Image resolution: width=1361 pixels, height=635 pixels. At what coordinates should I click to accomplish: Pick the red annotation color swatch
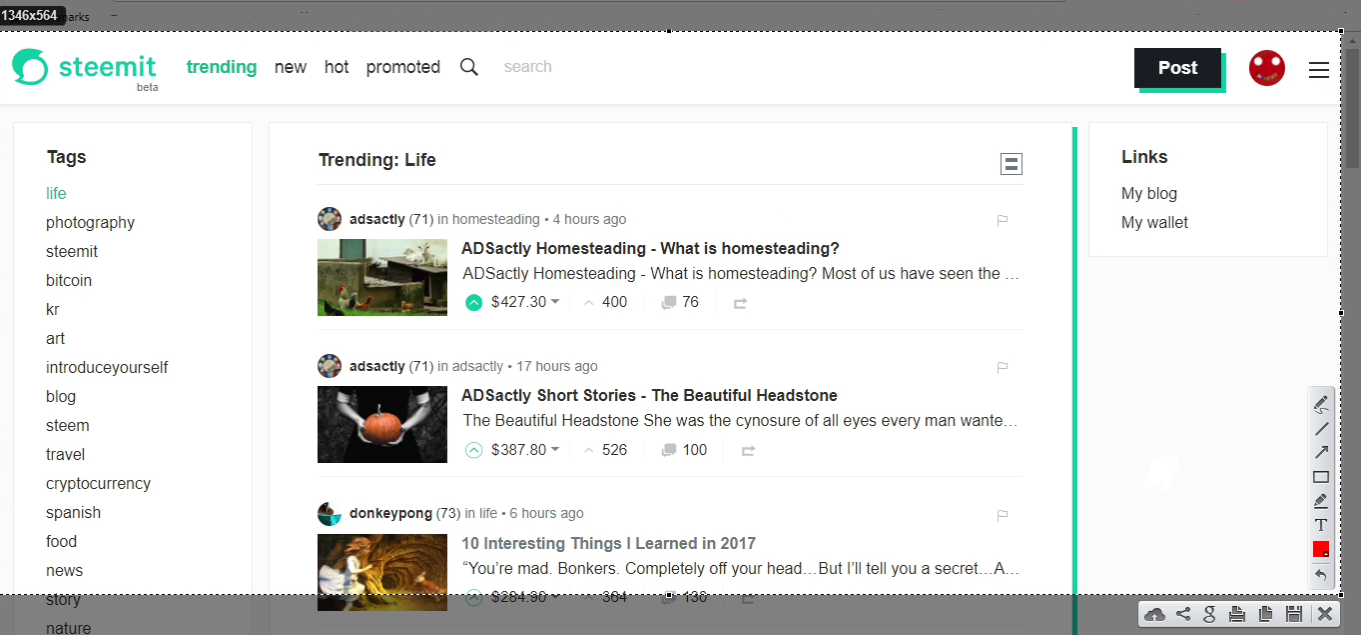point(1321,549)
